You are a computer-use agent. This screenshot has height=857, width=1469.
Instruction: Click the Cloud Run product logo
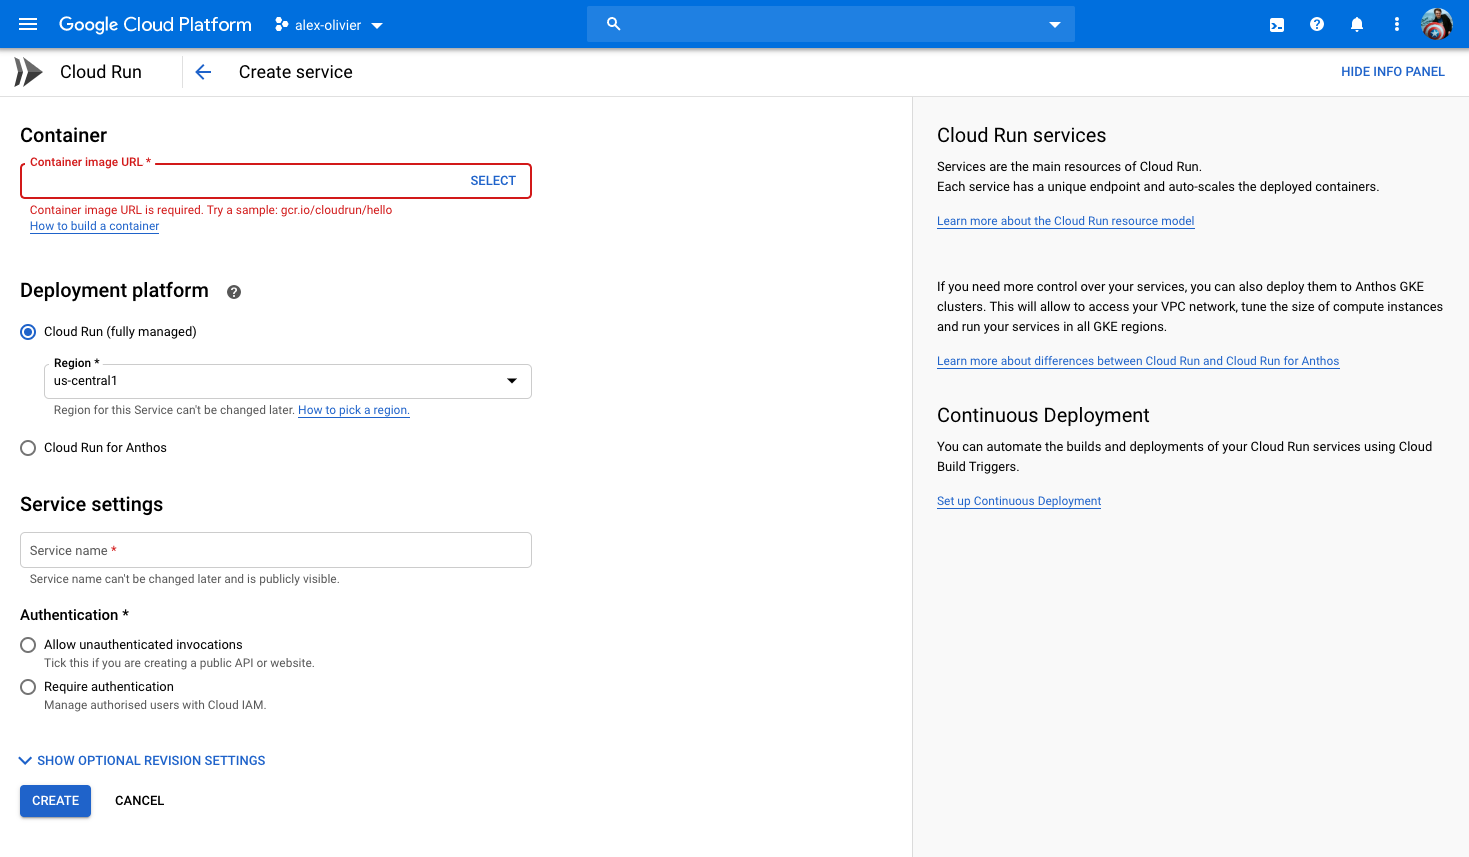tap(28, 72)
